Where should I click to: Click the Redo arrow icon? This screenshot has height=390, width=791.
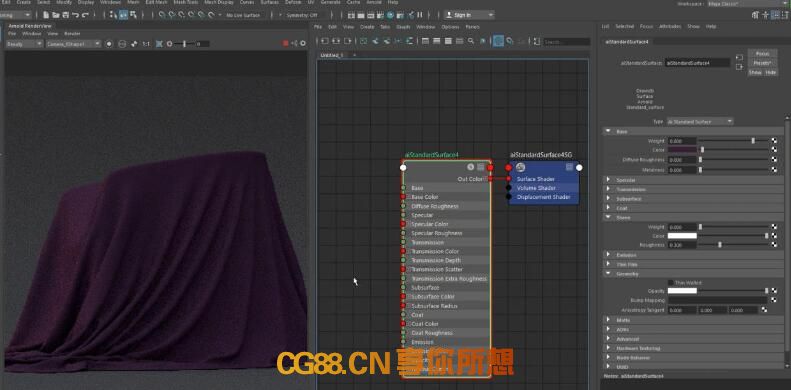point(84,15)
